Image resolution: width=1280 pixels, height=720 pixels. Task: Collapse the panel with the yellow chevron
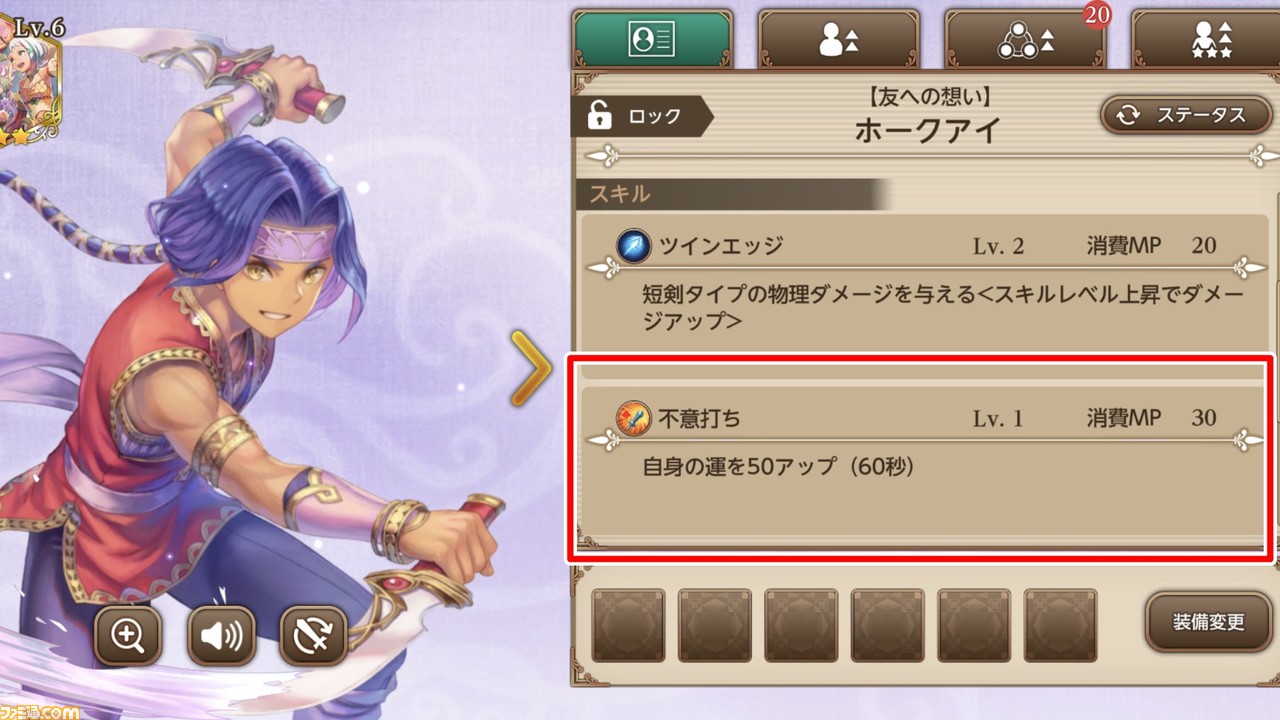click(x=531, y=368)
